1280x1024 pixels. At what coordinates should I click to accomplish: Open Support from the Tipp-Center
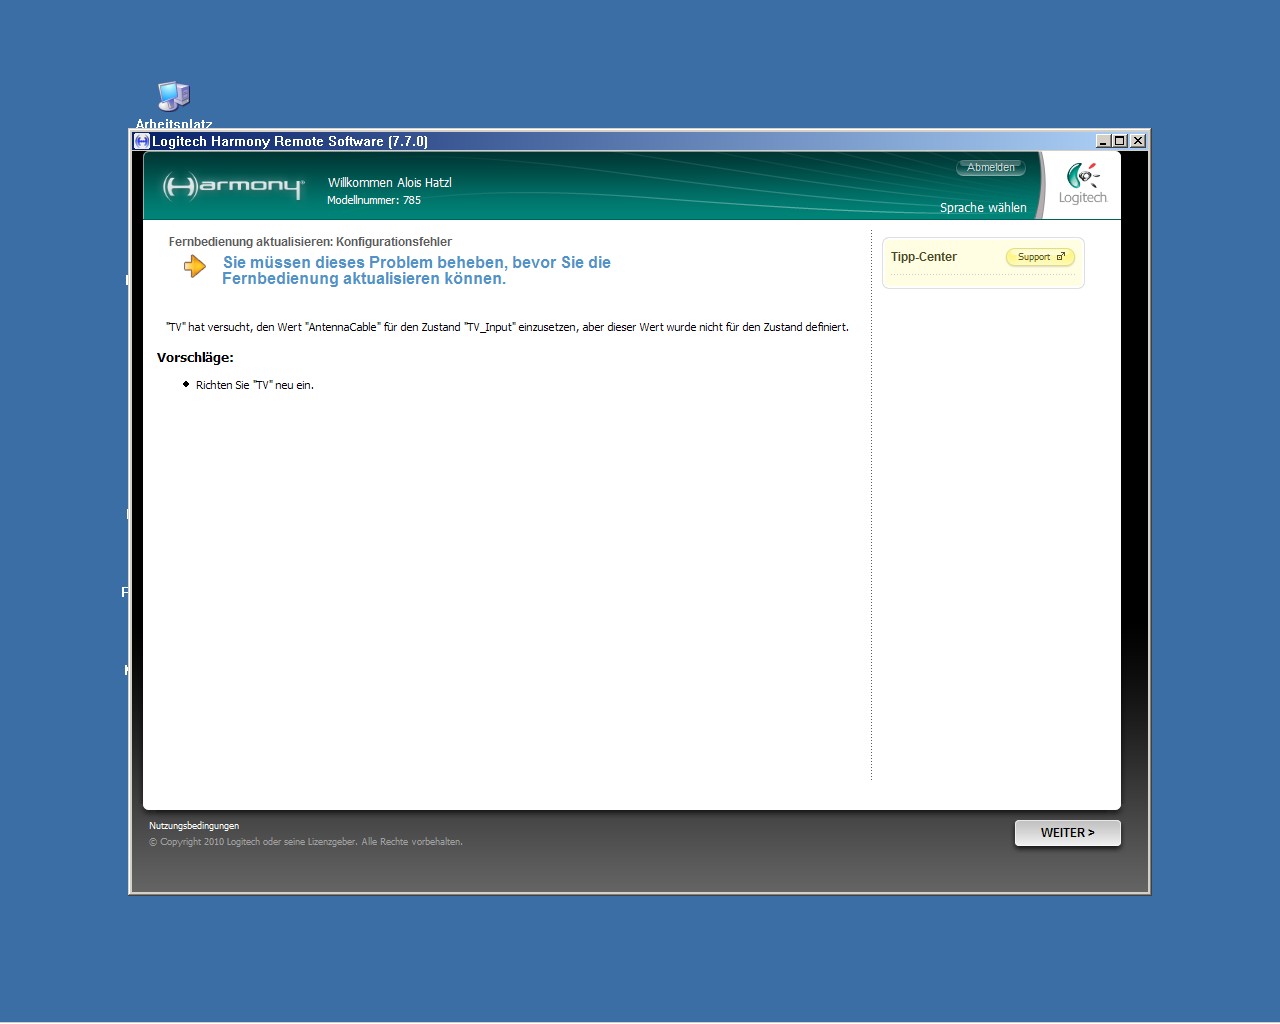[x=1039, y=257]
